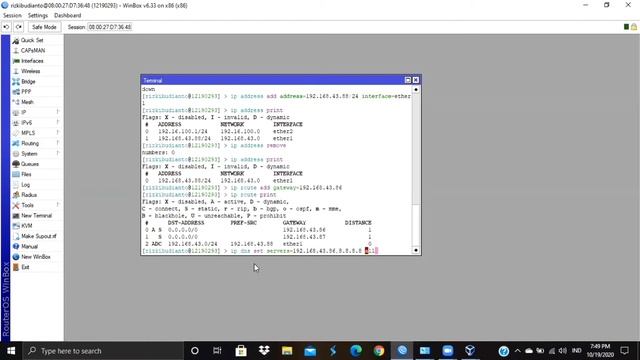The width and height of the screenshot is (640, 360).
Task: Open File Explorer from taskbar
Action: (287, 351)
